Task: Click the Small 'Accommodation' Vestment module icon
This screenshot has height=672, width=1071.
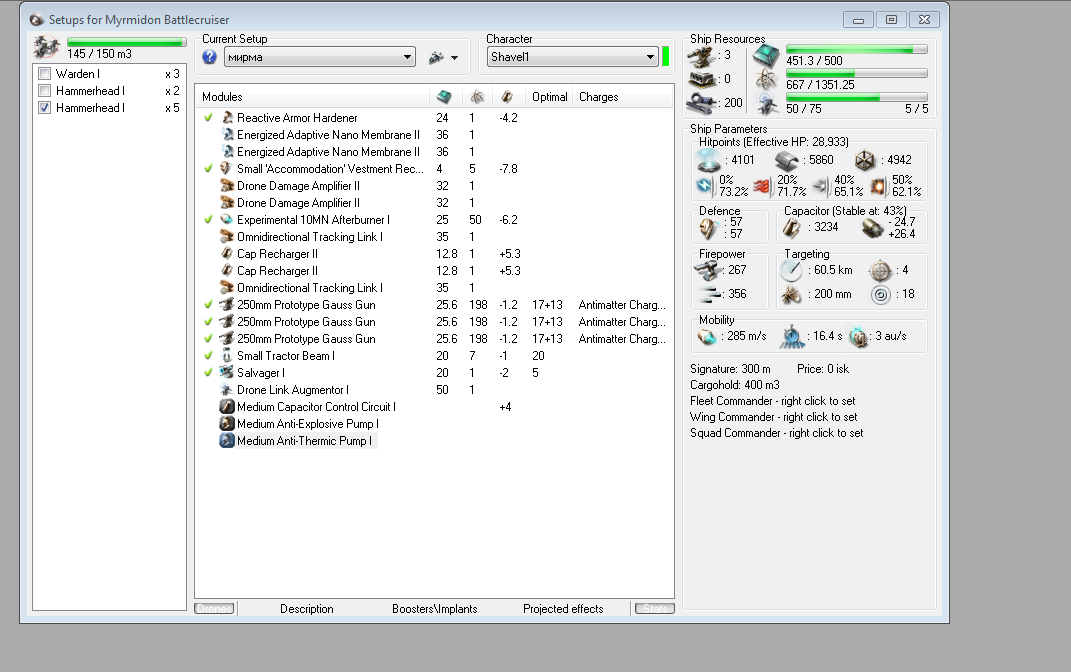Action: 226,169
